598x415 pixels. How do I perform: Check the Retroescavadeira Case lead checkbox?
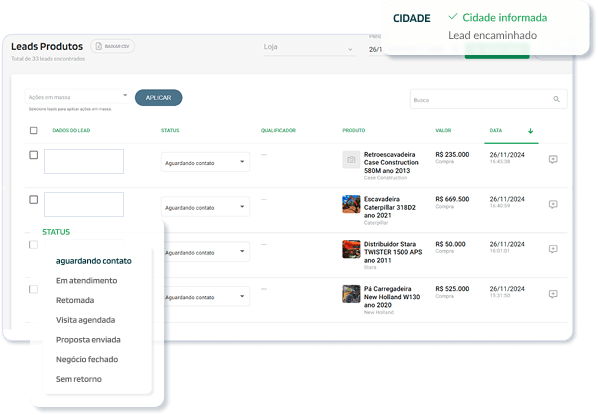[x=34, y=155]
